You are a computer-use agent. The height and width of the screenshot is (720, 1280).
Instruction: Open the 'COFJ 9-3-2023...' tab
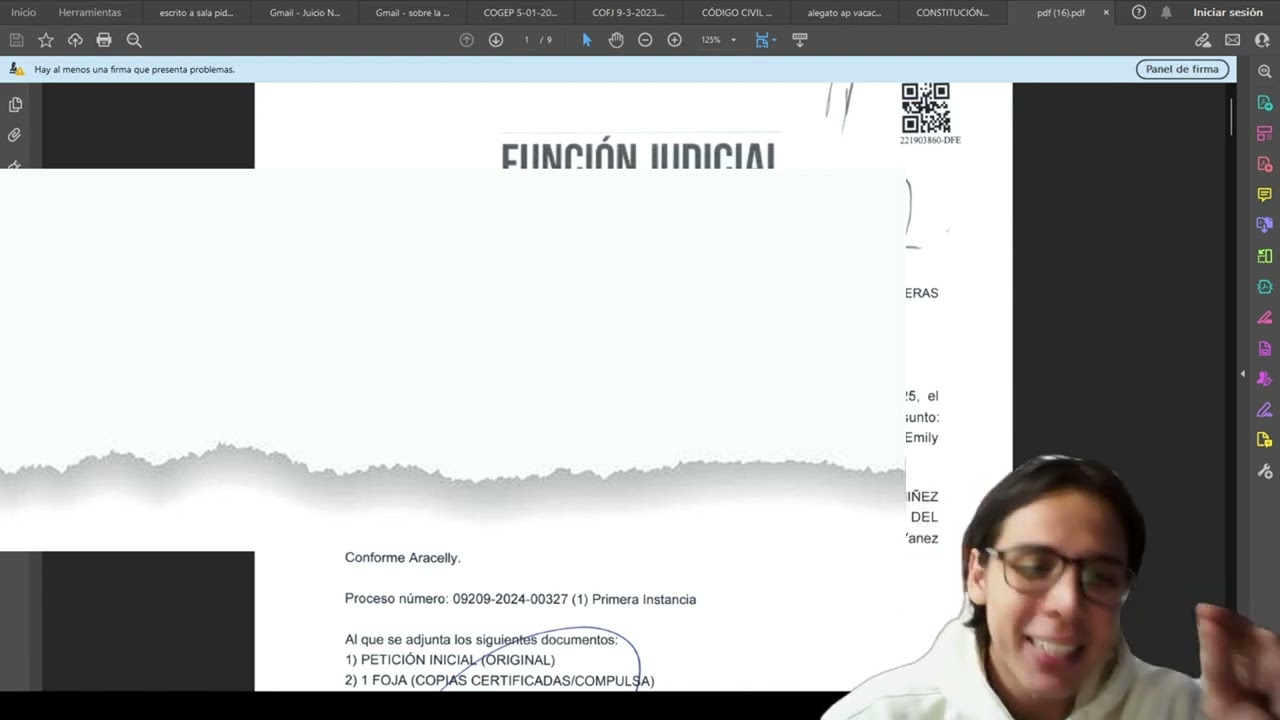(628, 13)
